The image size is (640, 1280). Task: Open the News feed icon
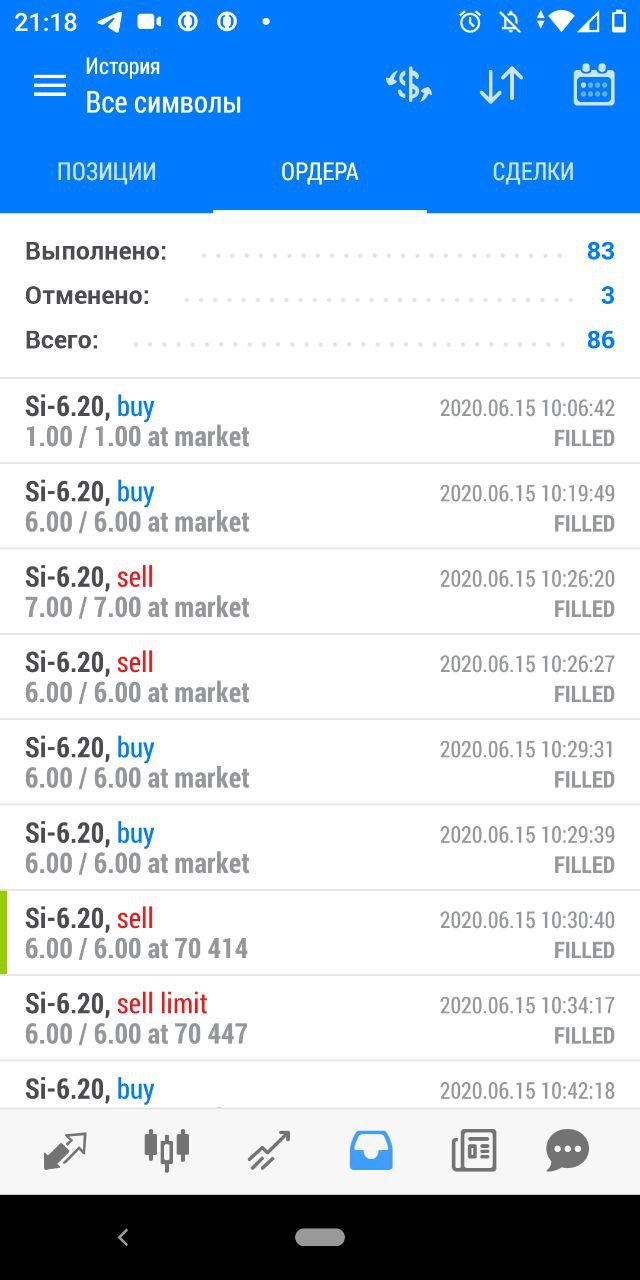coord(473,1150)
